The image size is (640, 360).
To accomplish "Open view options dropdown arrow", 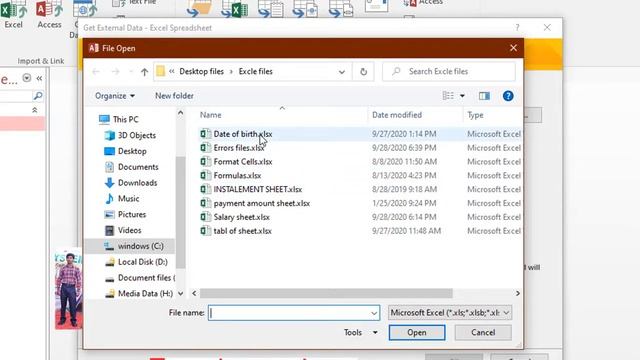I will tap(462, 96).
